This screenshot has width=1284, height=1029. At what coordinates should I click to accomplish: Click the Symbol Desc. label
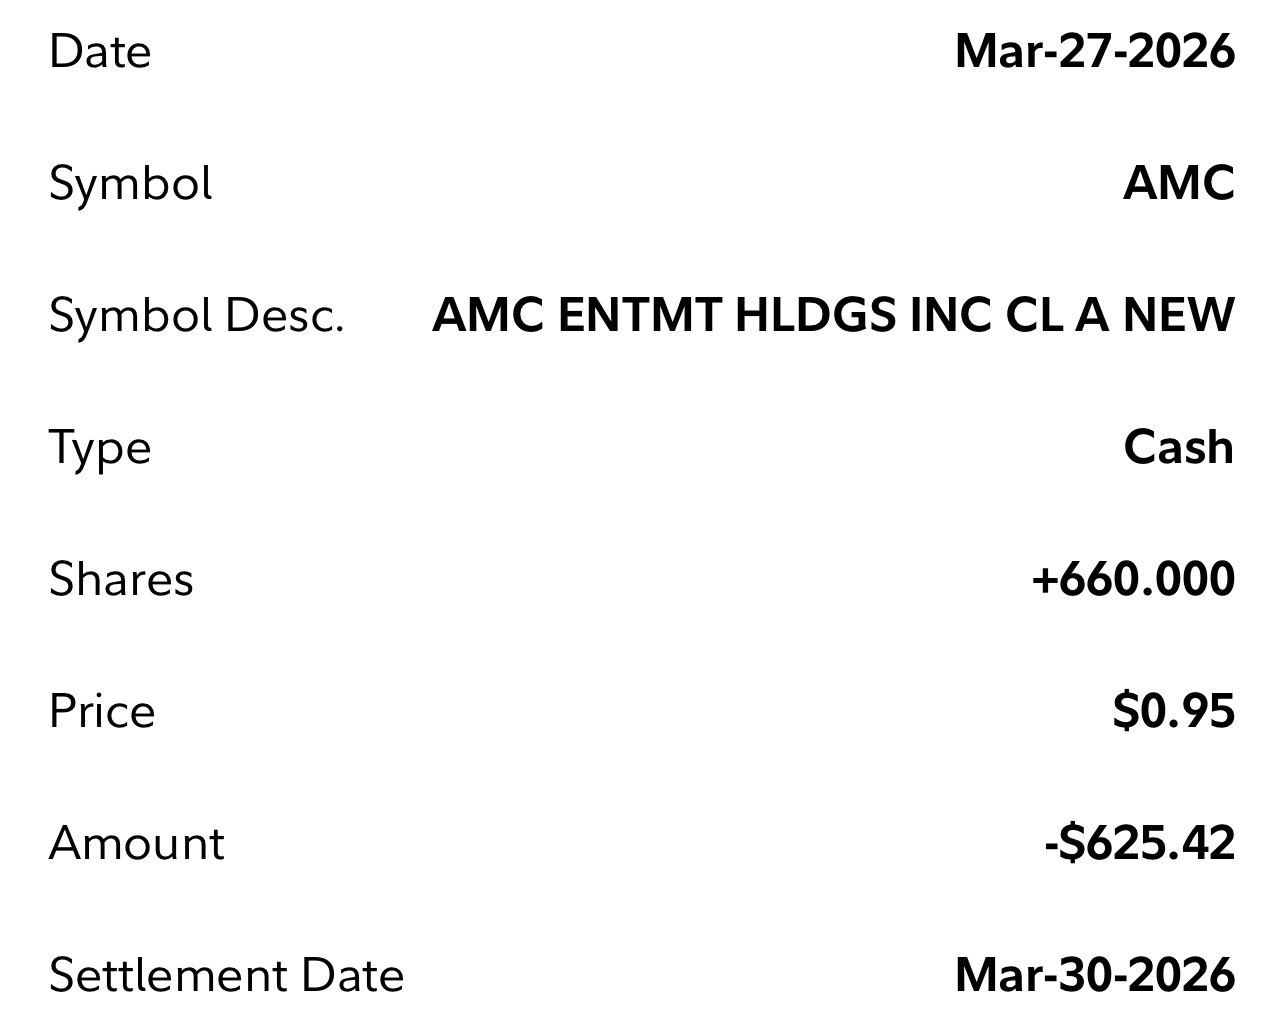pos(196,316)
